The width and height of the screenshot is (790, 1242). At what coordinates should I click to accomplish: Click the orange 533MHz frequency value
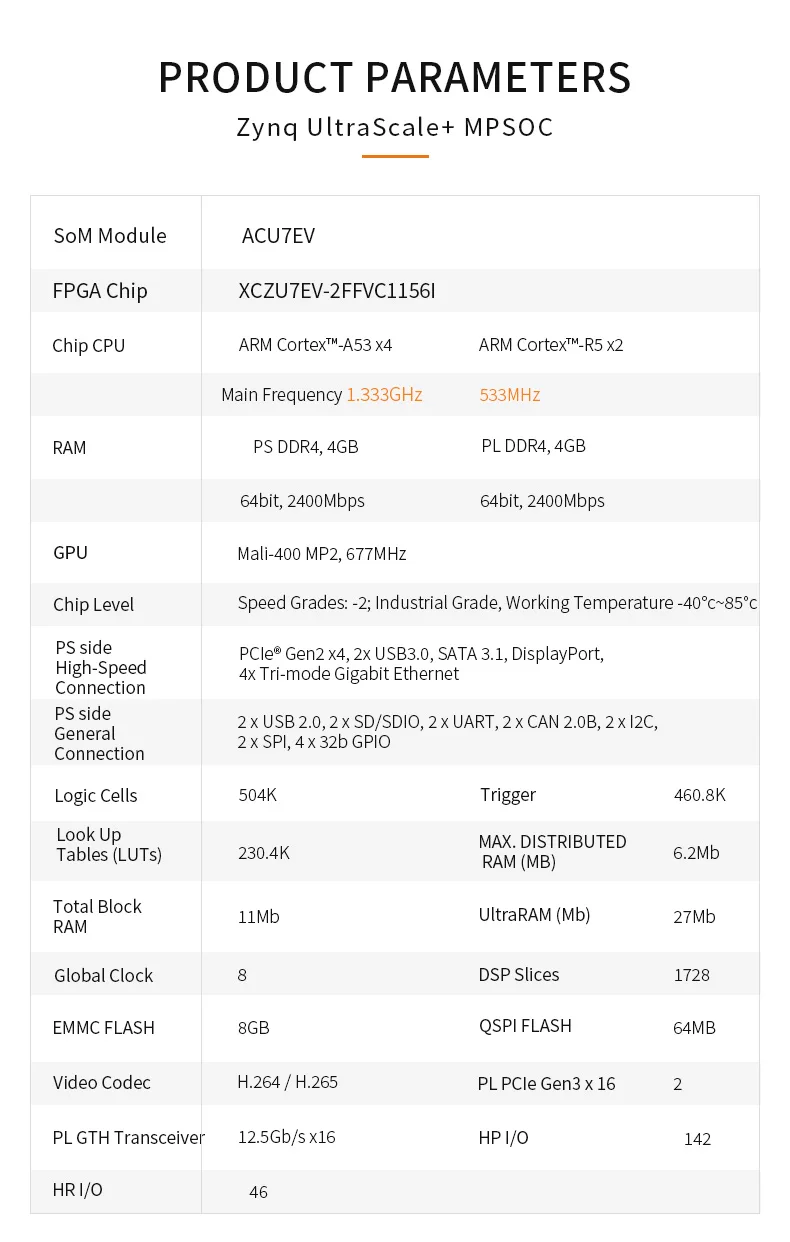(510, 395)
